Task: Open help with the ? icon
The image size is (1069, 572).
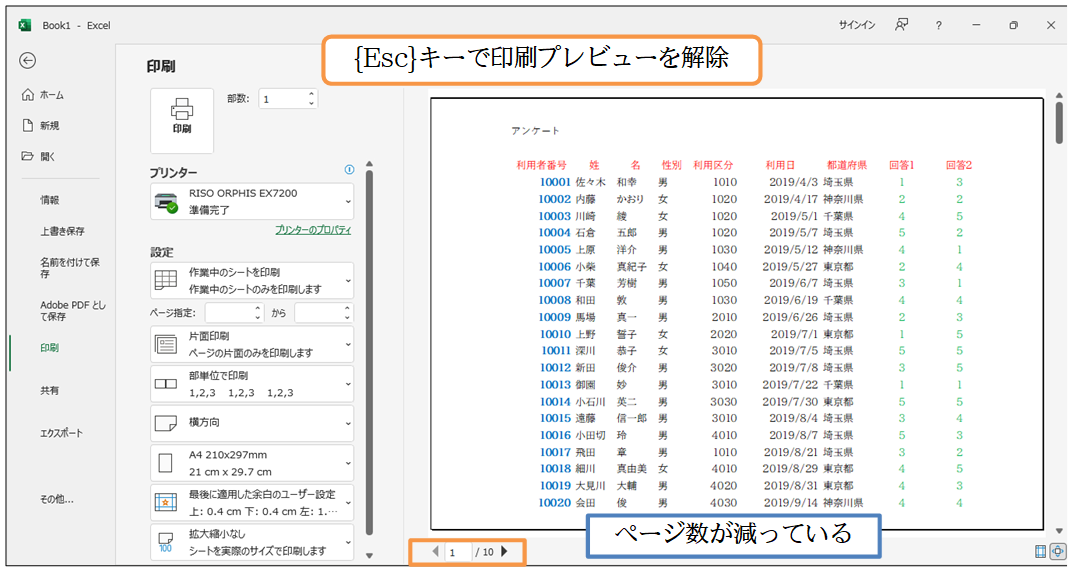Action: [939, 25]
